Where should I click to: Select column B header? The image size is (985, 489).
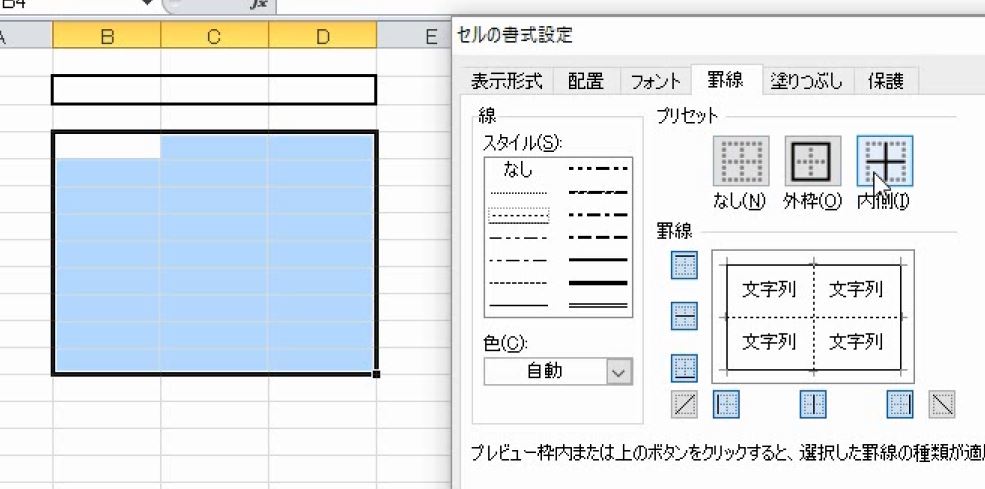107,37
